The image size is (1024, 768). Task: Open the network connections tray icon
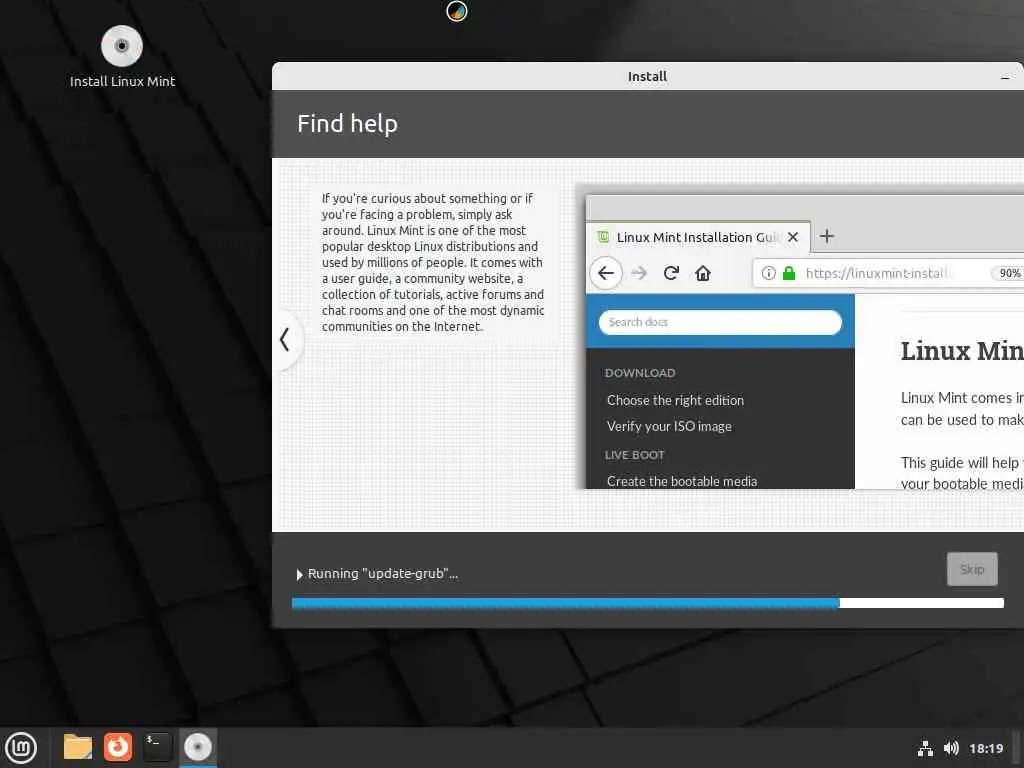click(925, 748)
